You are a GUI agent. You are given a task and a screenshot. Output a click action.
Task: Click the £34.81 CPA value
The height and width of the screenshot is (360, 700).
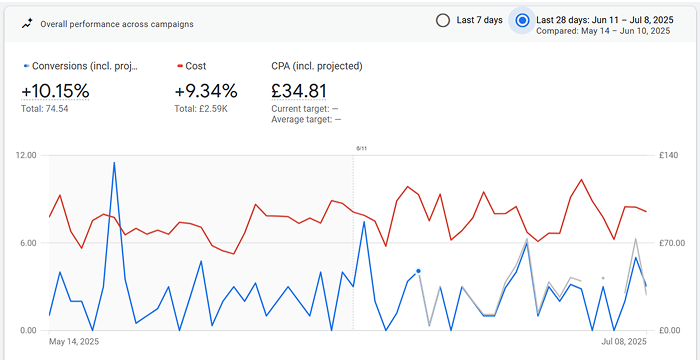click(x=299, y=91)
